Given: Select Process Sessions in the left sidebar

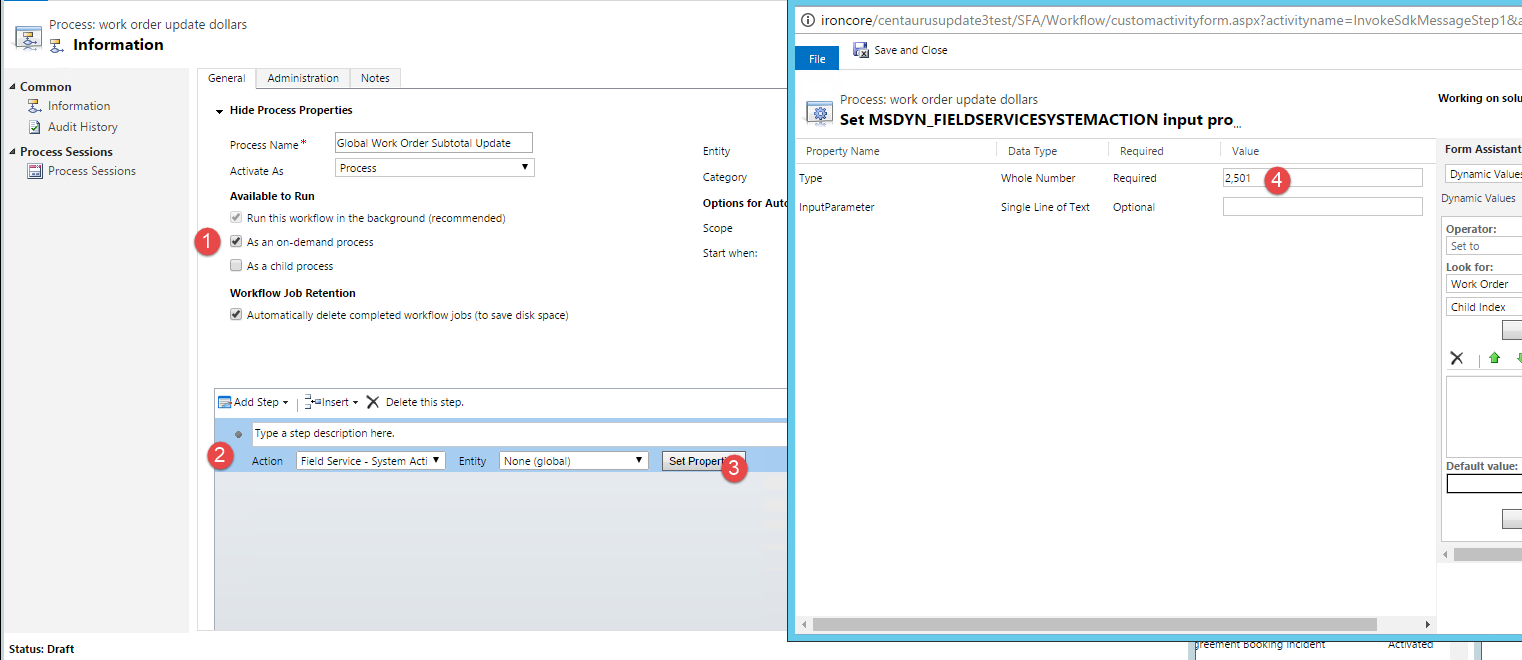Looking at the screenshot, I should pos(91,170).
